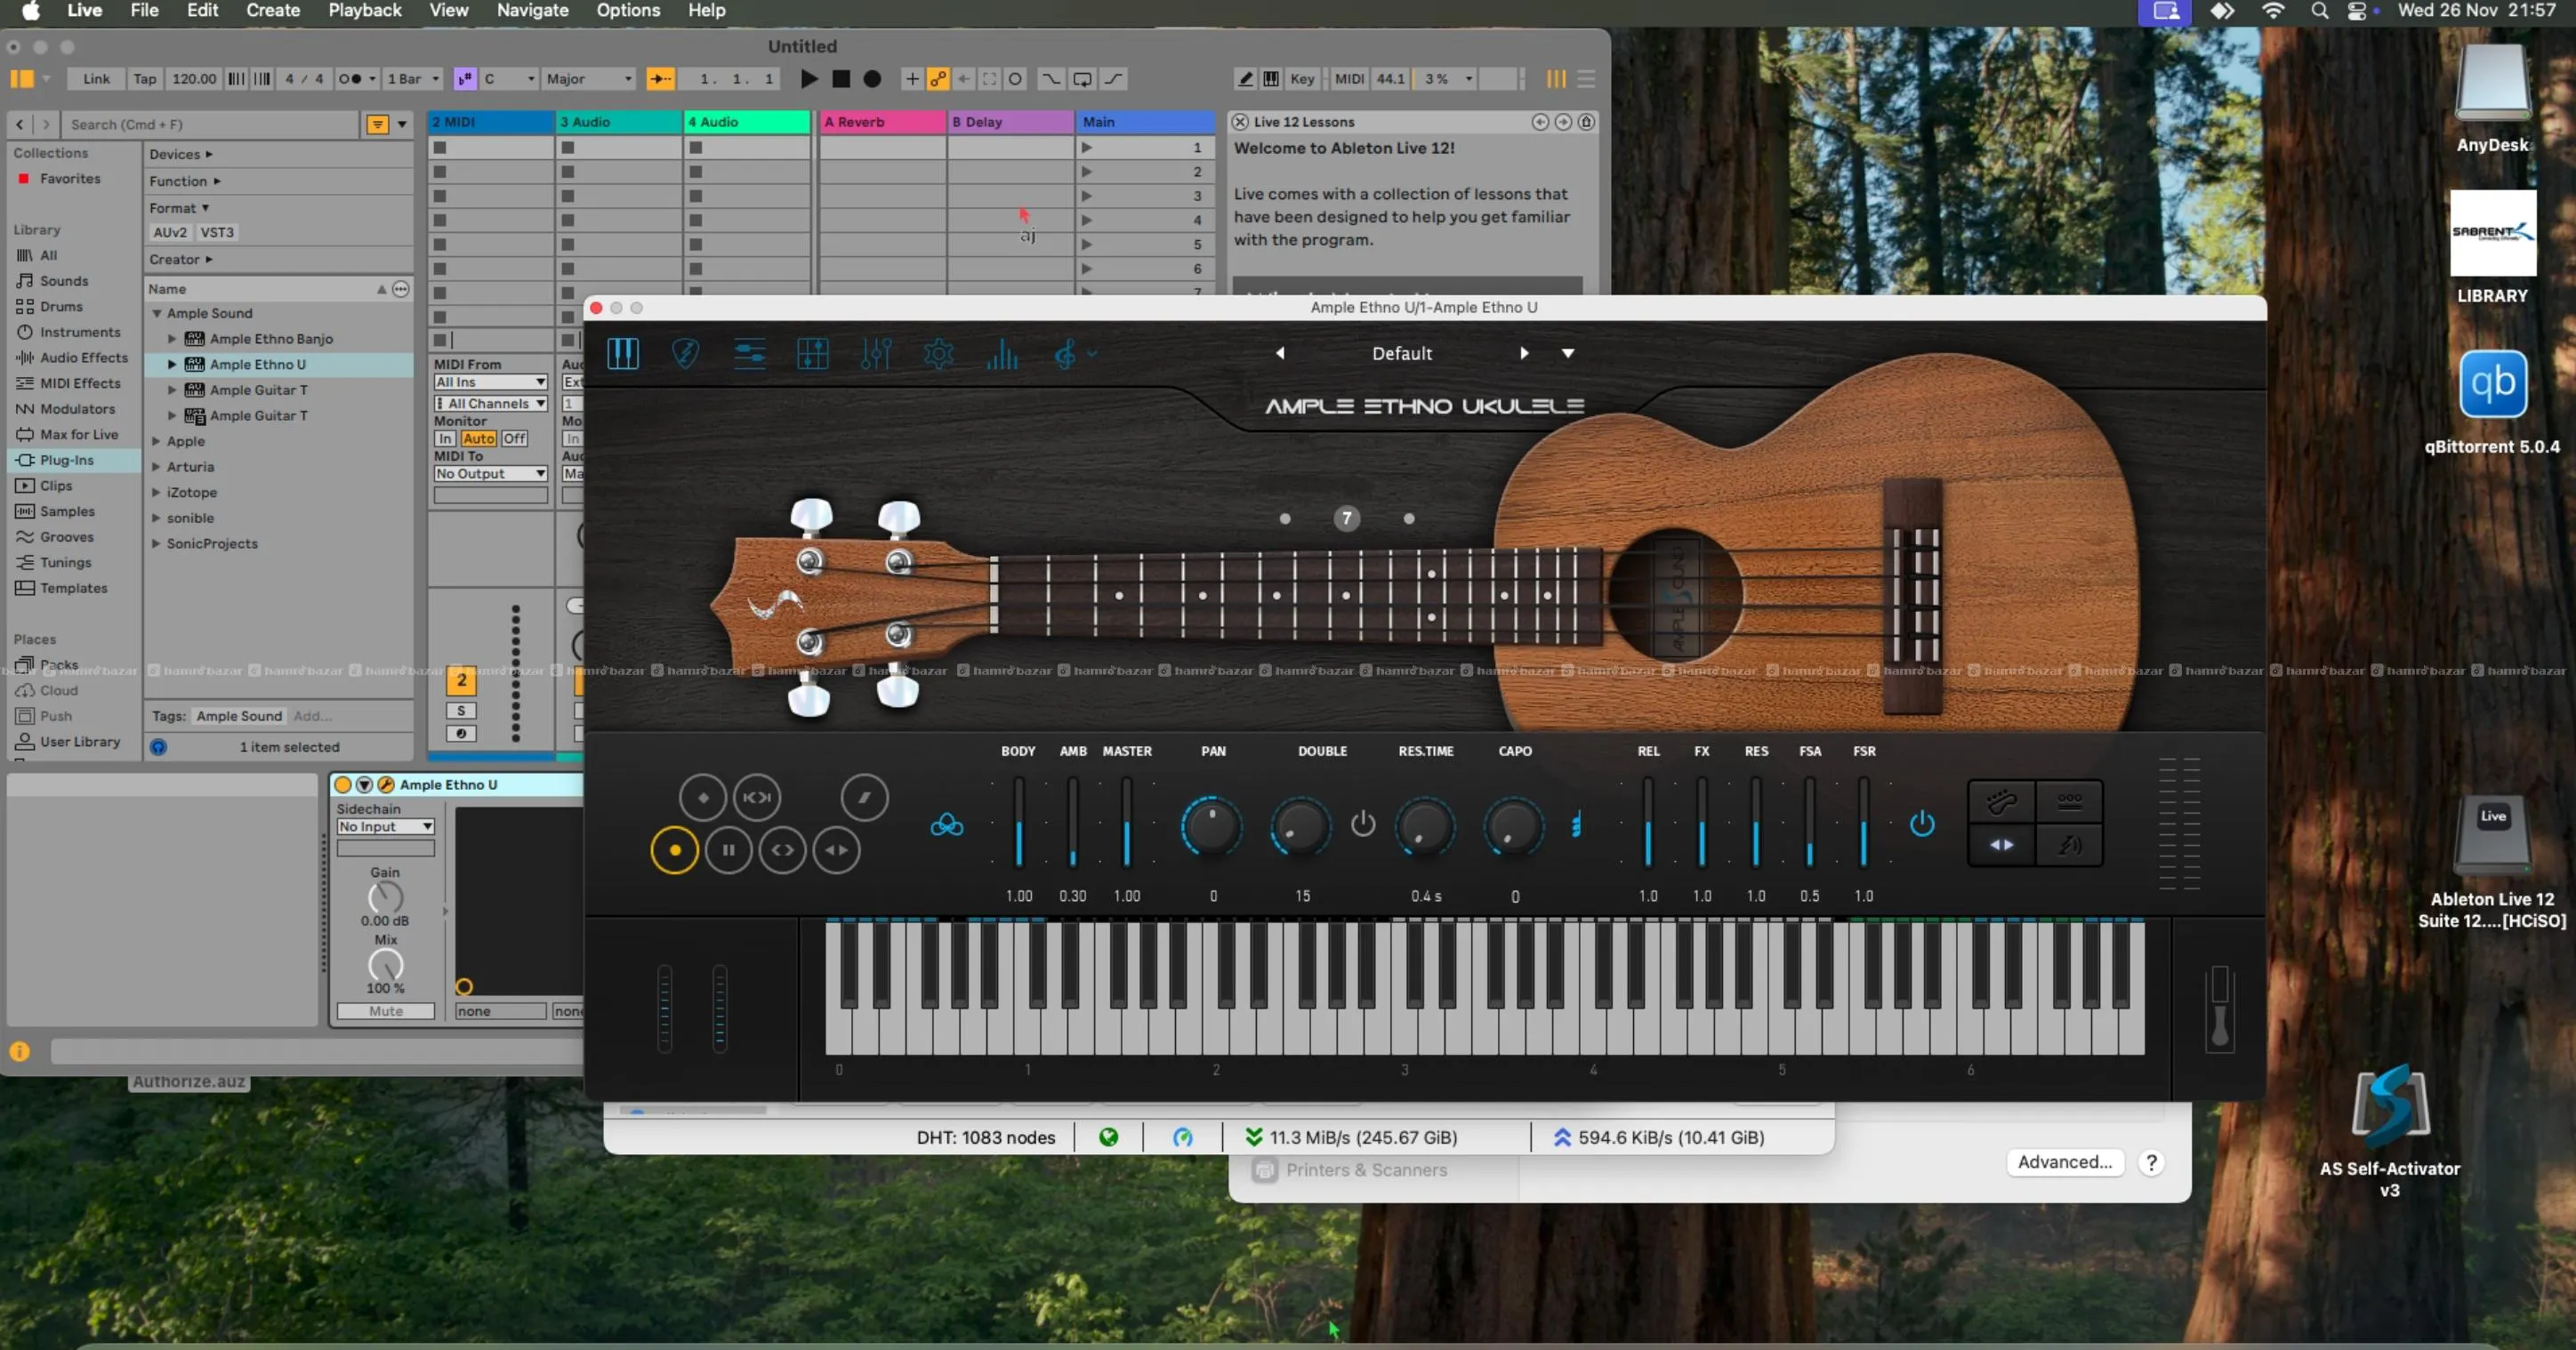The image size is (2576, 1350).
Task: Click the Draw Mode pencil icon
Action: point(1245,79)
